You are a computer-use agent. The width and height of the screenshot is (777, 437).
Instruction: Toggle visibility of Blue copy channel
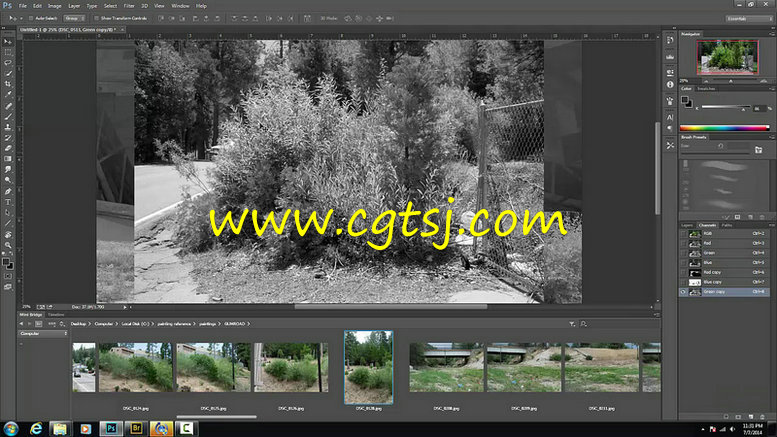click(x=683, y=282)
